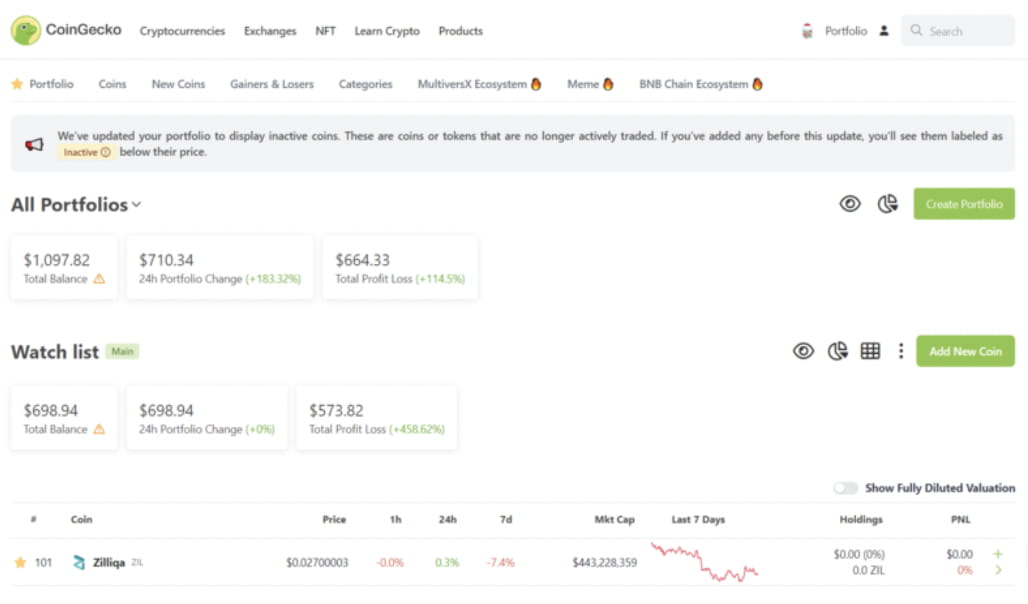Hide All Portfolios balances with eye icon
Viewport: 1028px width, 604px height.
tap(850, 204)
